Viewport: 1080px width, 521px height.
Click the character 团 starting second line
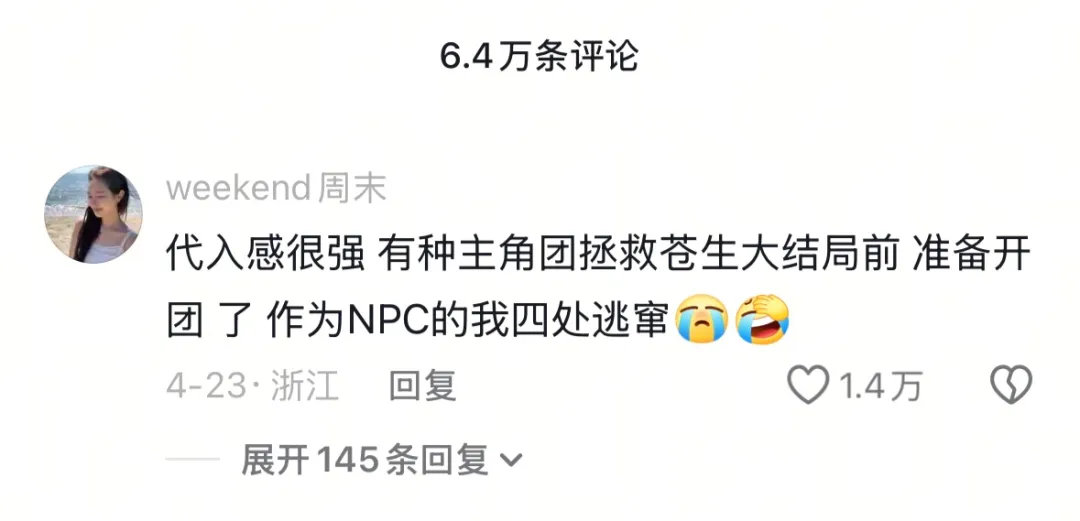185,320
